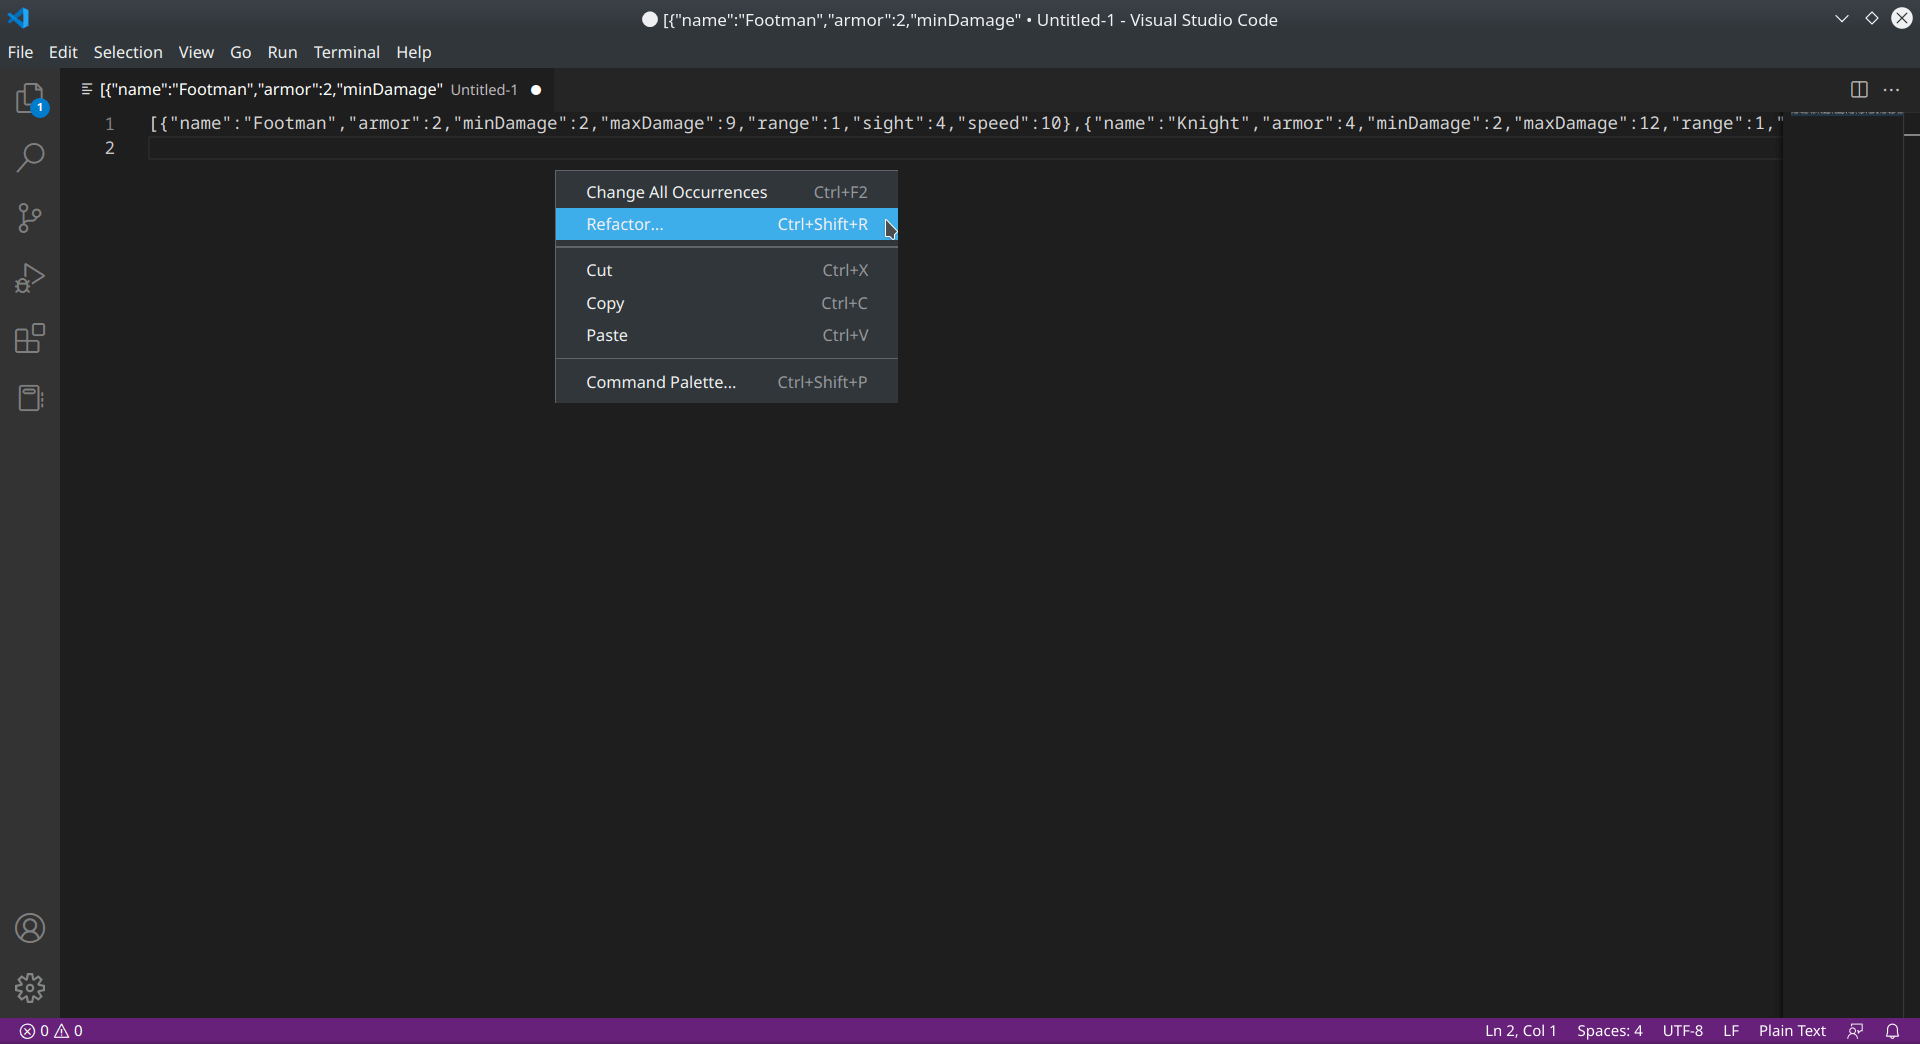Open the Extensions view
Screen dimensions: 1920x1044
30,338
